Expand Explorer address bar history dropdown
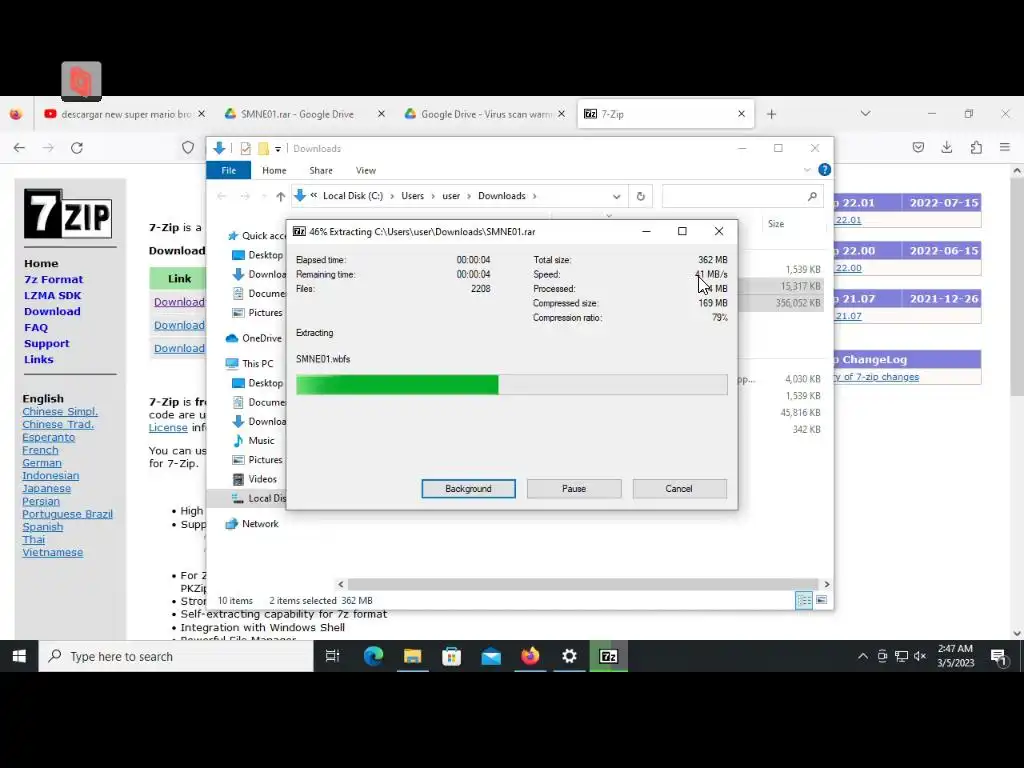The height and width of the screenshot is (768, 1024). click(616, 196)
